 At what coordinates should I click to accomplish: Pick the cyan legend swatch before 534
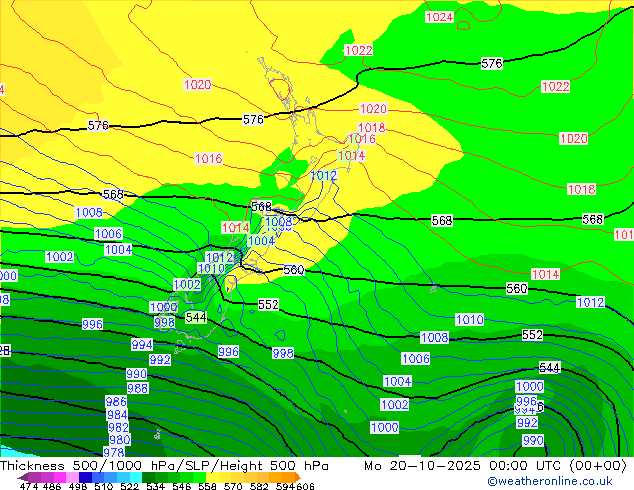(x=136, y=477)
